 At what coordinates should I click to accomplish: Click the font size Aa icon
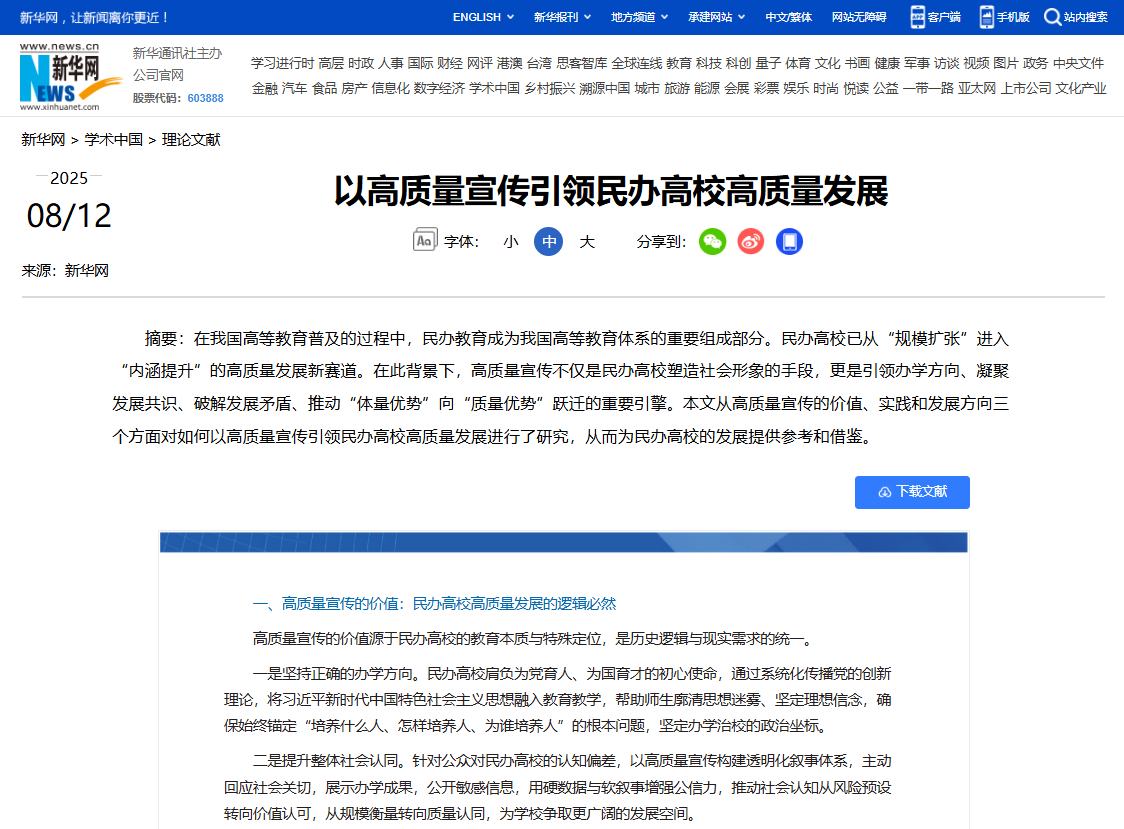[424, 241]
